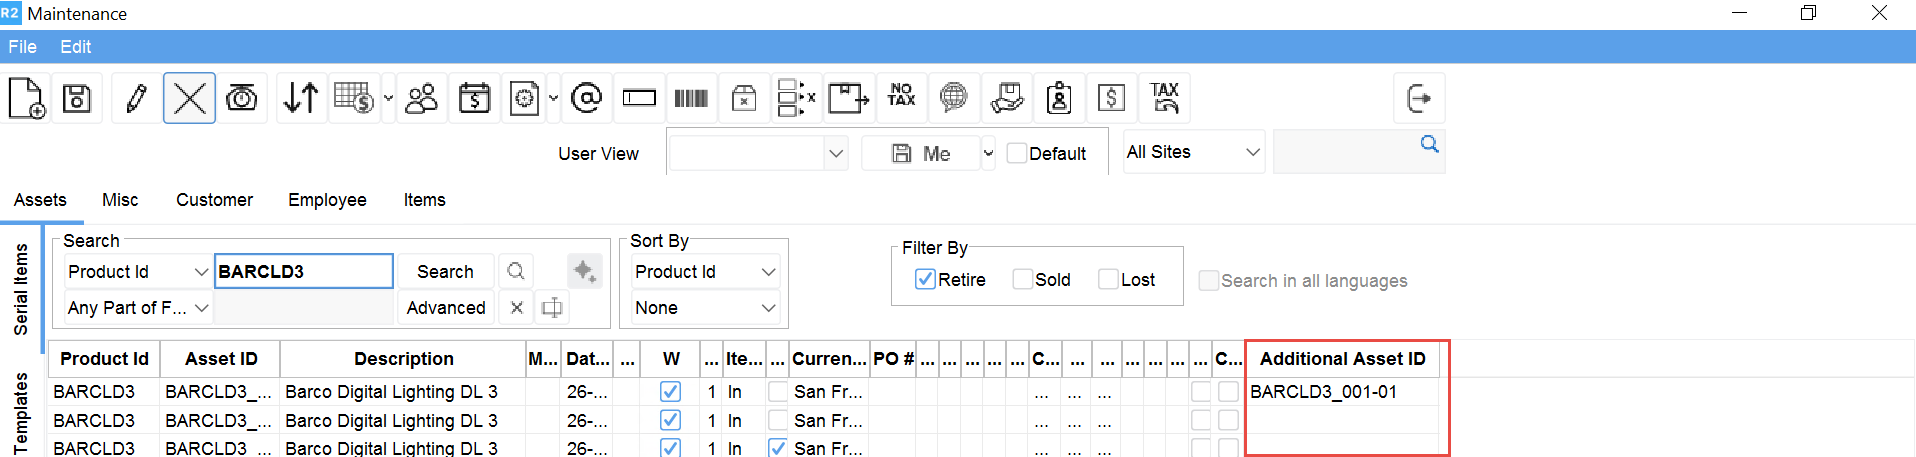Click the BARCLD3 search text field
Screen dimensions: 1916x457
[303, 272]
